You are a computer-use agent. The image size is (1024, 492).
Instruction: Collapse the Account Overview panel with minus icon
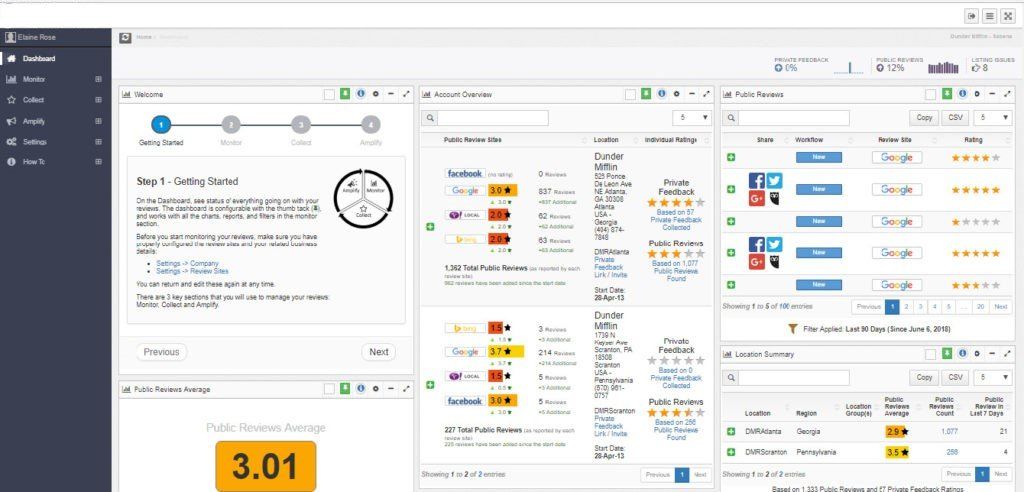pyautogui.click(x=692, y=94)
